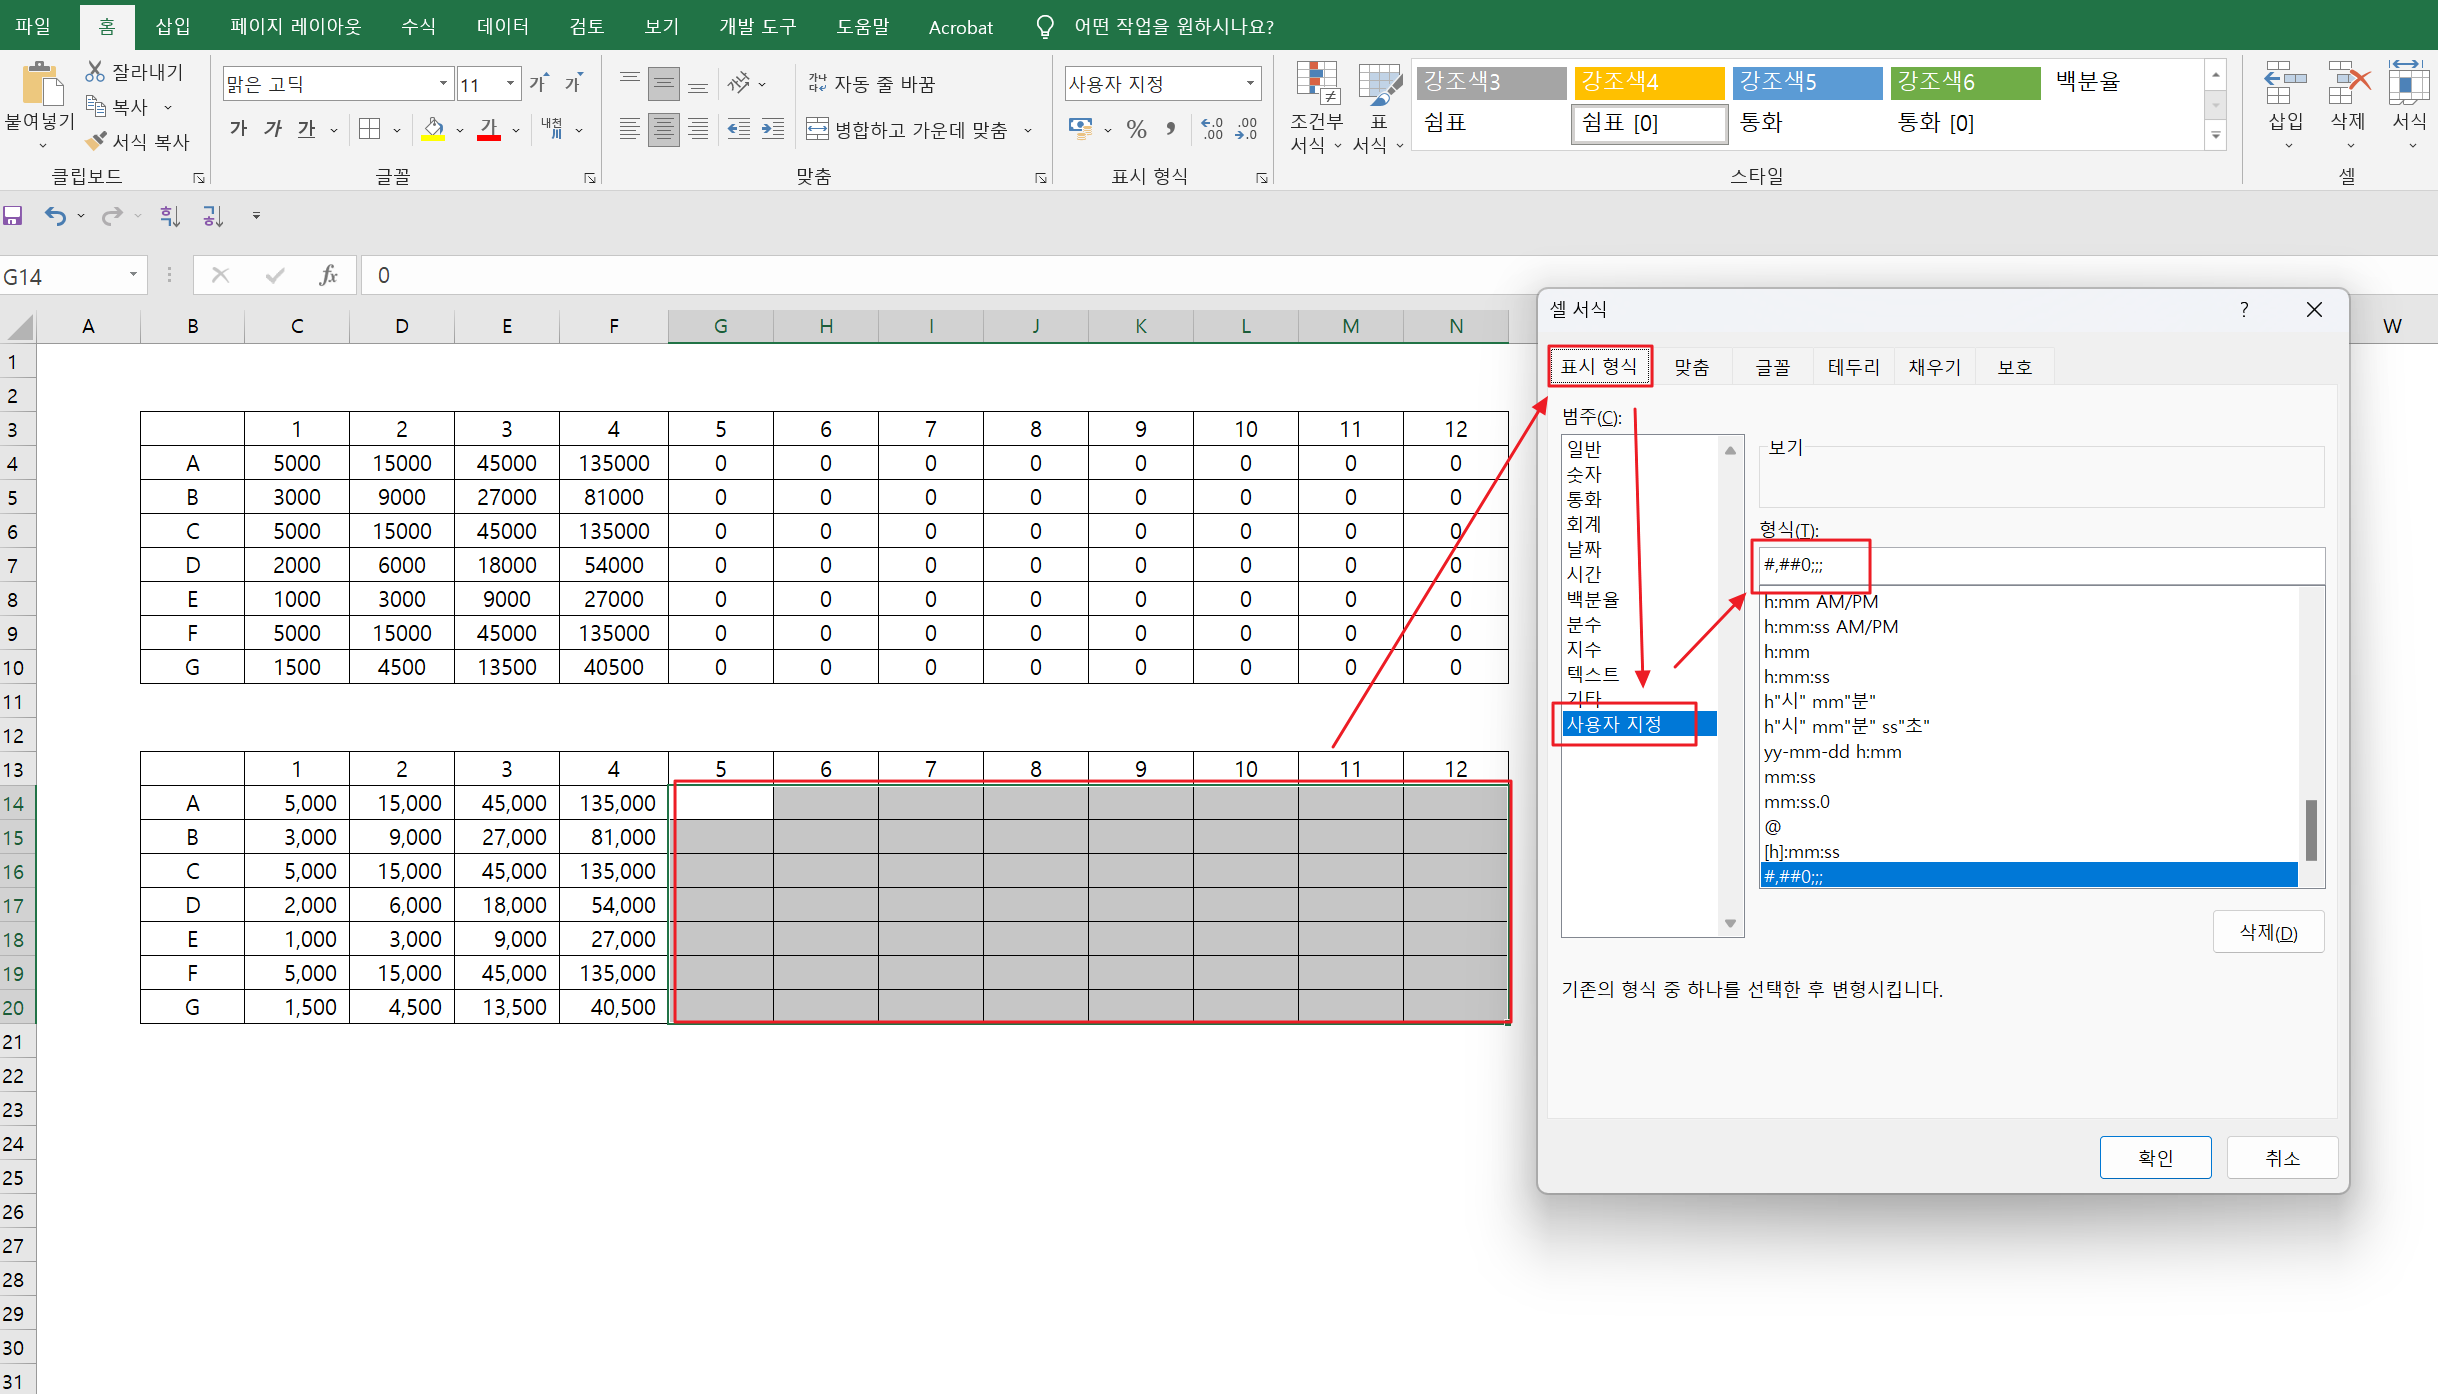This screenshot has width=2438, height=1394.
Task: Click the yellow fill color swatch icon
Action: coord(433,129)
